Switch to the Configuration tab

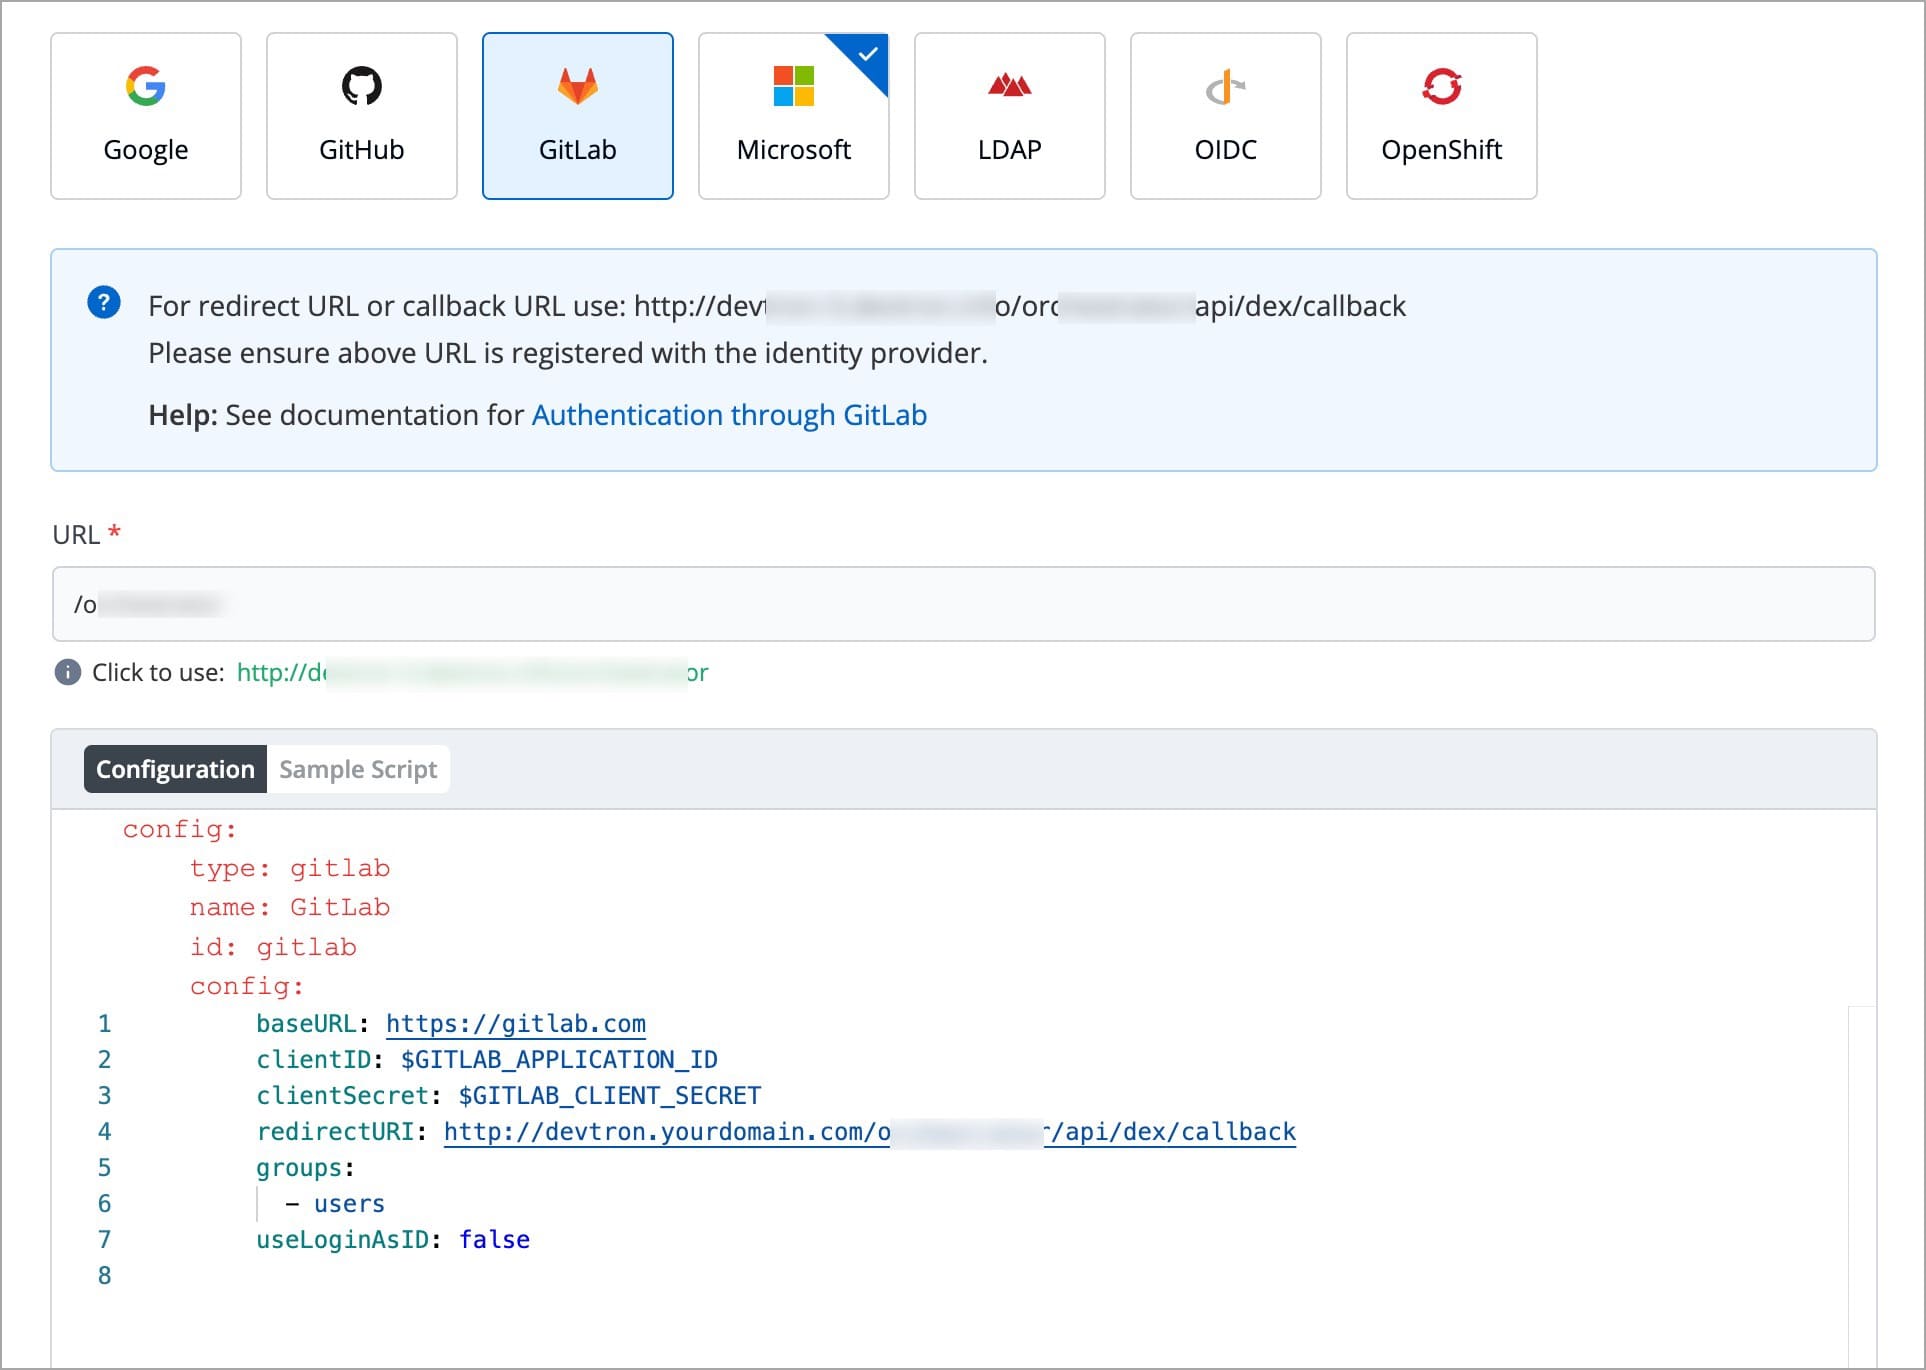pos(175,769)
